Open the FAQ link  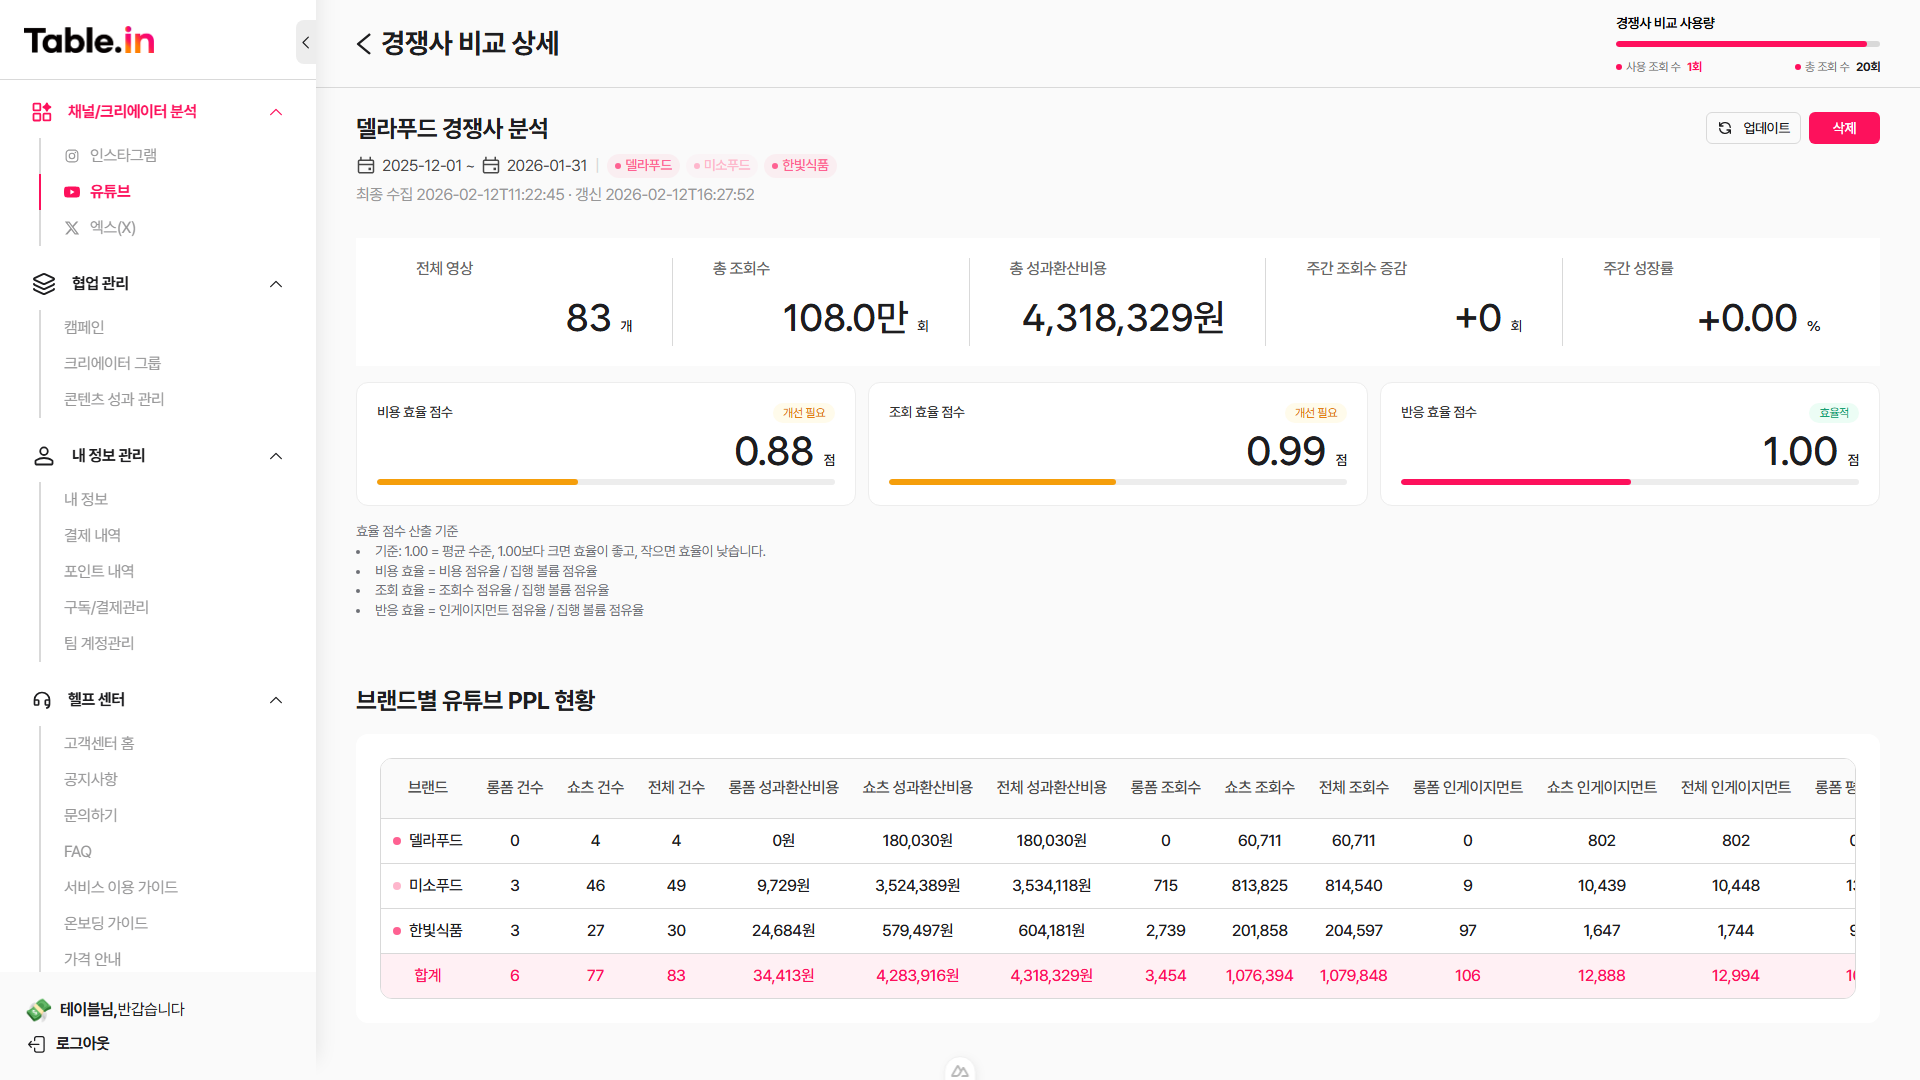[x=78, y=852]
